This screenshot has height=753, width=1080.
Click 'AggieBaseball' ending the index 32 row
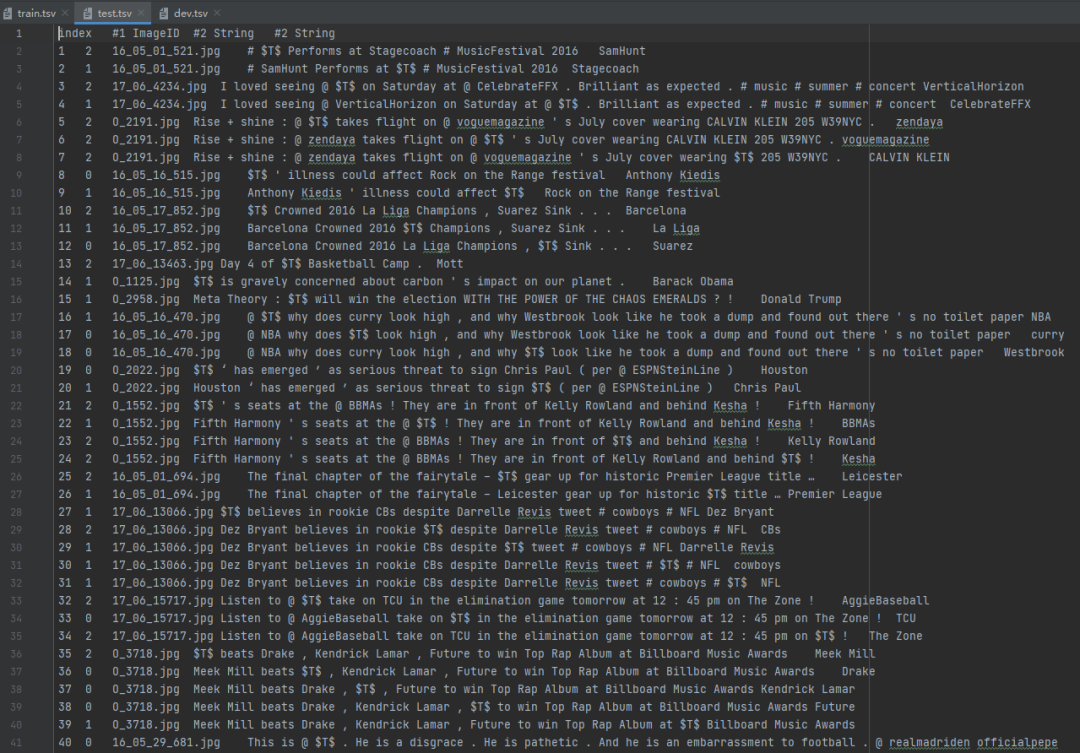click(x=885, y=601)
